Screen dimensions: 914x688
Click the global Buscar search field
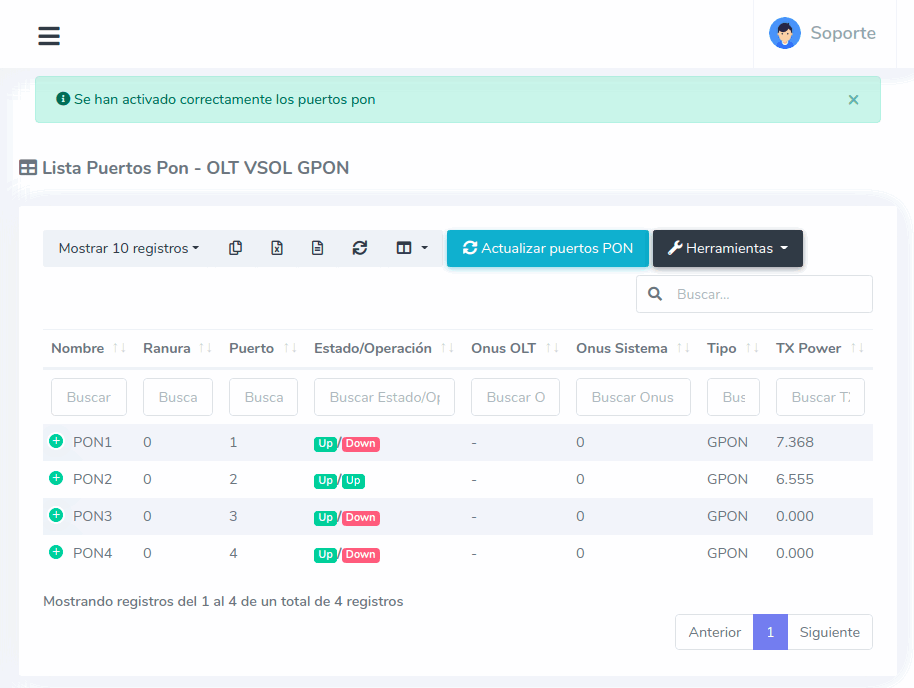(x=767, y=294)
